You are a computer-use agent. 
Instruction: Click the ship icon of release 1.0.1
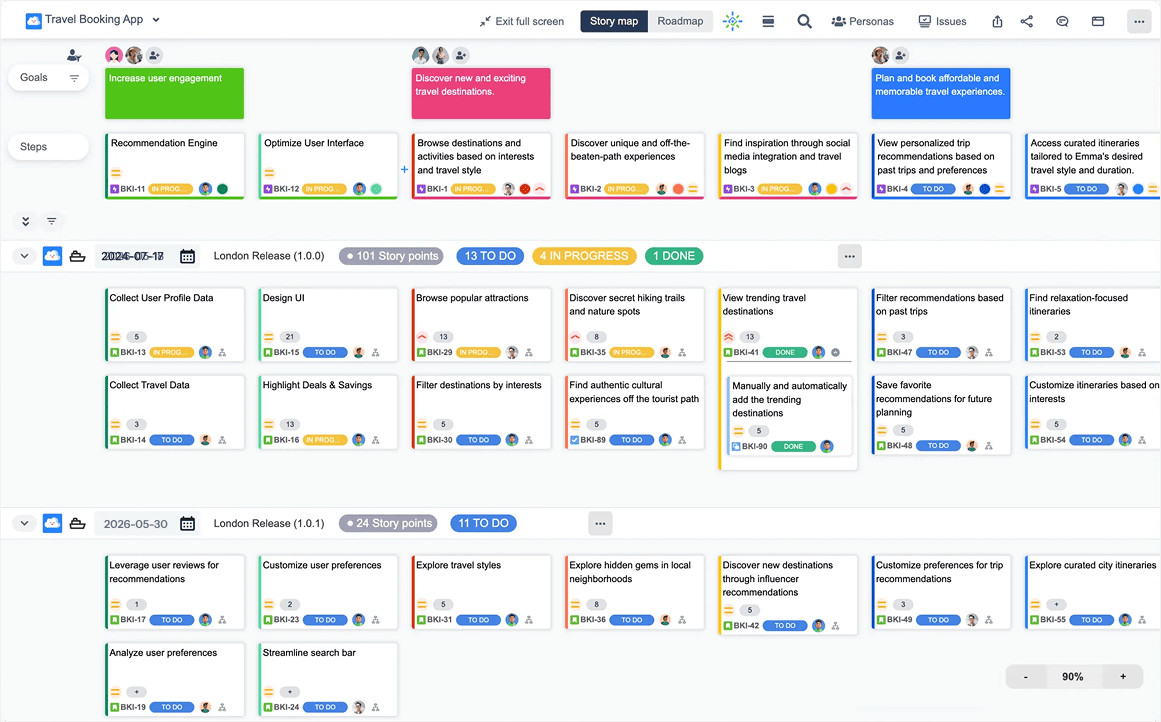pos(77,524)
